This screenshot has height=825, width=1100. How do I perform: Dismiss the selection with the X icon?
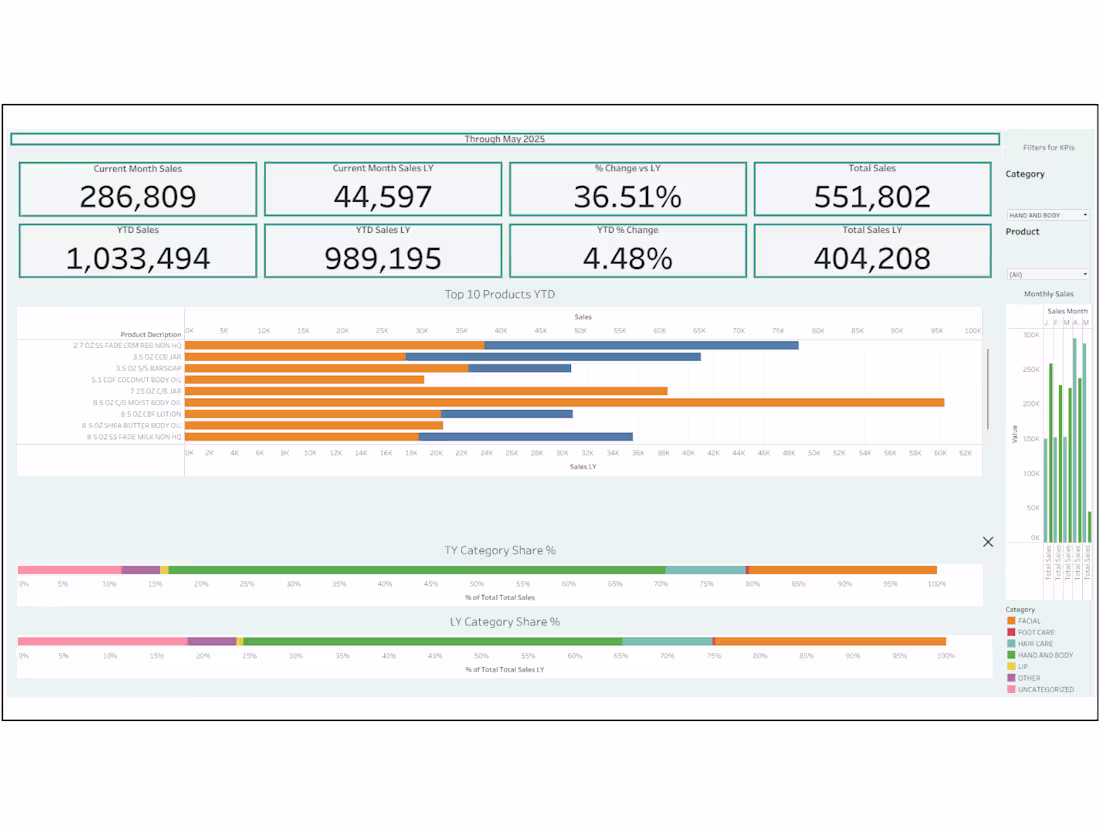point(988,541)
